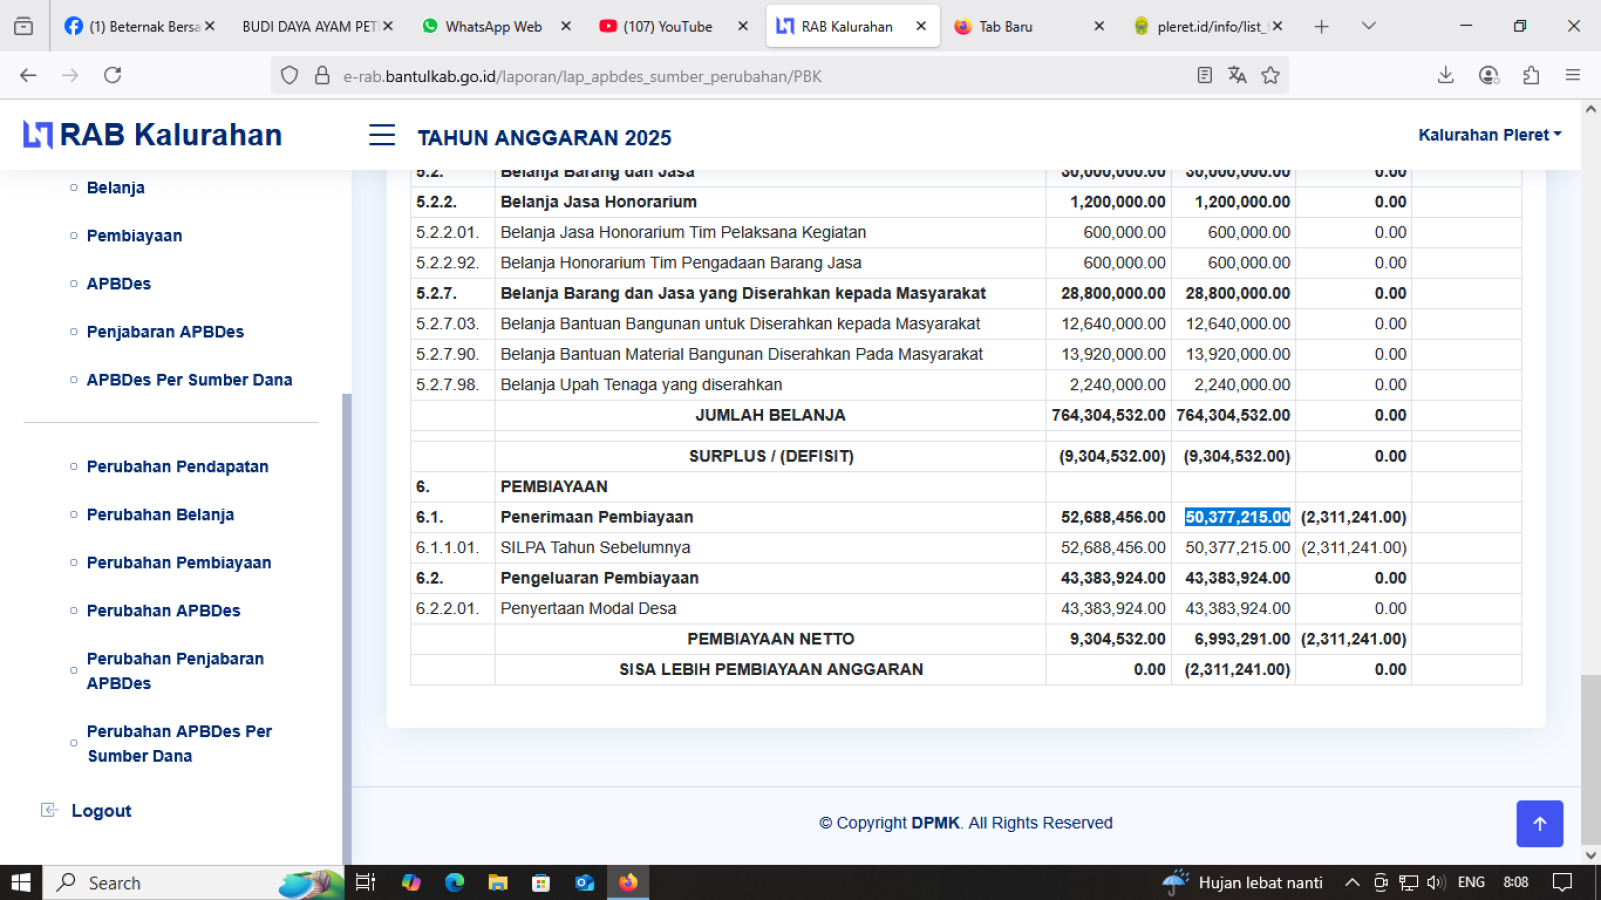
Task: Open the Firefox reader view icon
Action: tap(1204, 76)
